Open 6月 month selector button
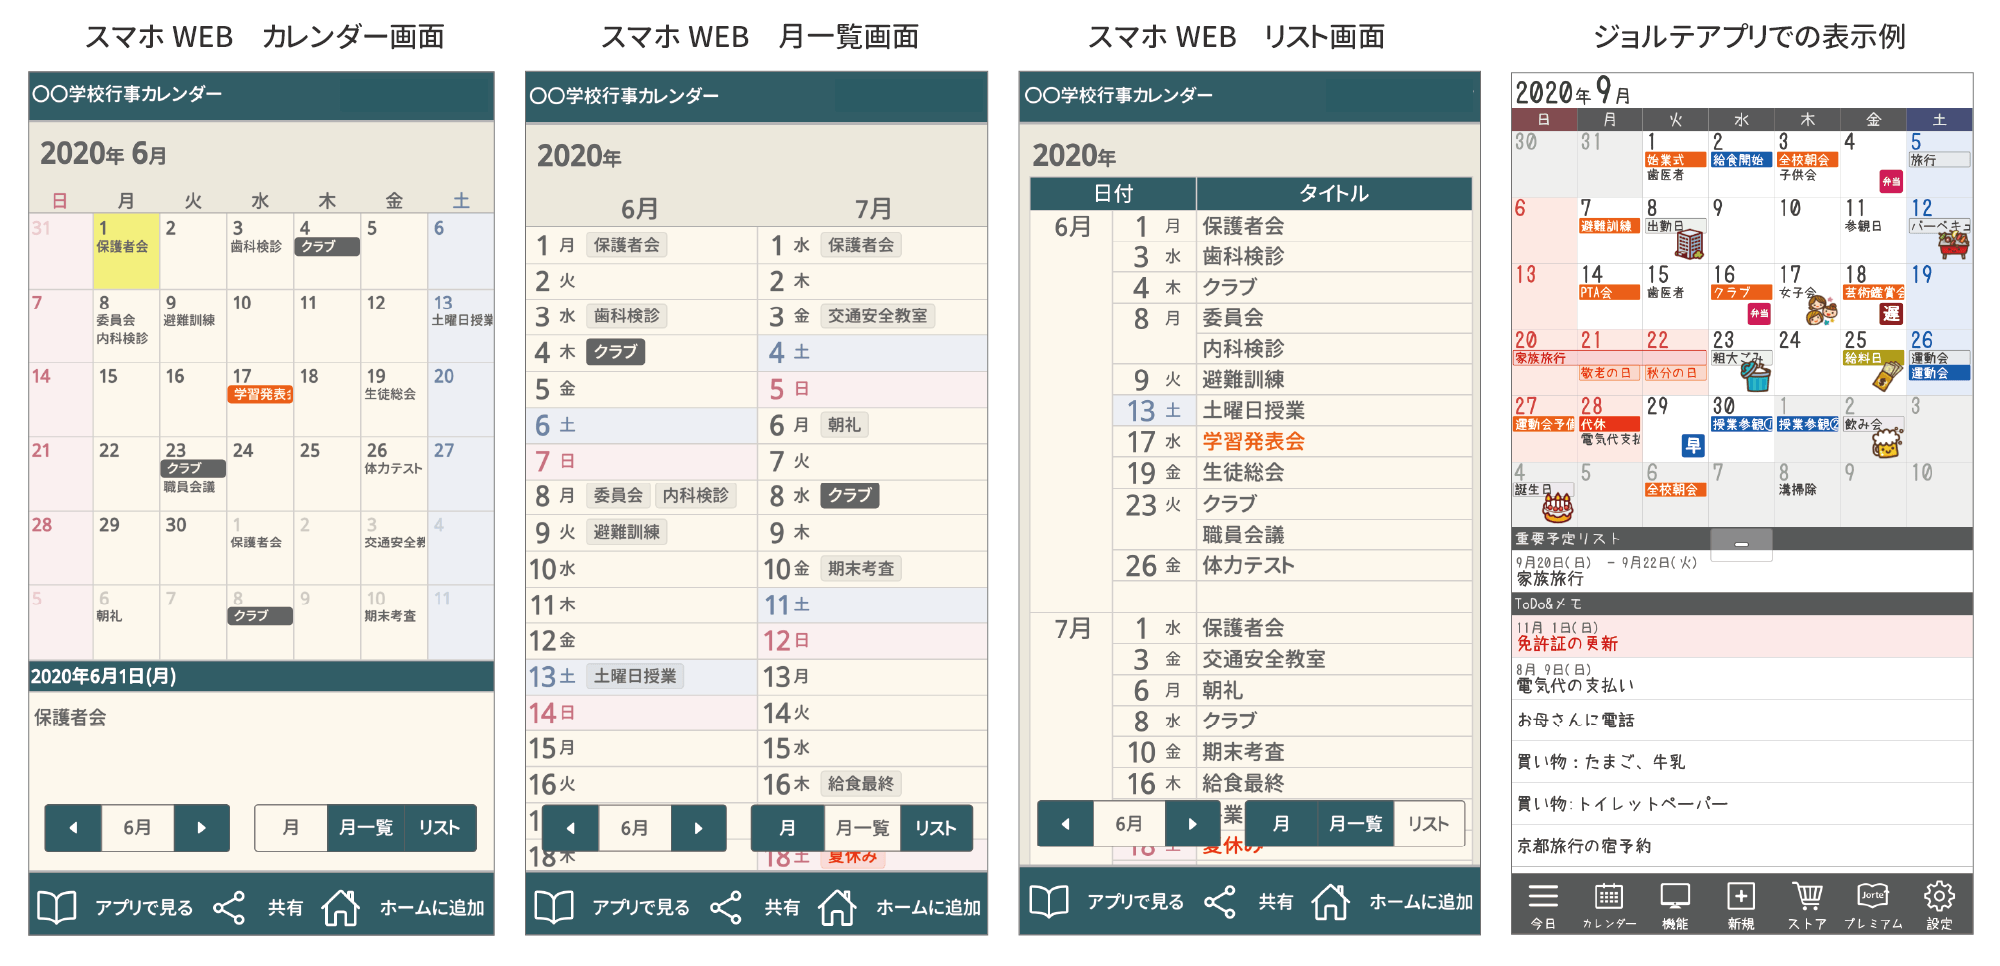 [x=137, y=828]
